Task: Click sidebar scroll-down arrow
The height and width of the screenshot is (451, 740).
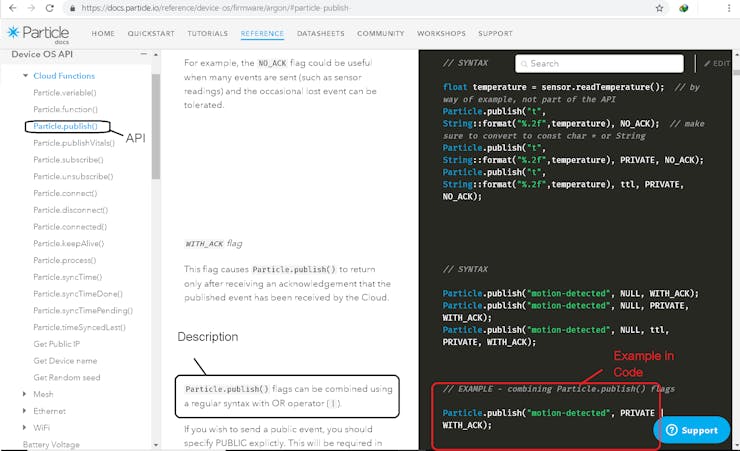Action: [156, 444]
